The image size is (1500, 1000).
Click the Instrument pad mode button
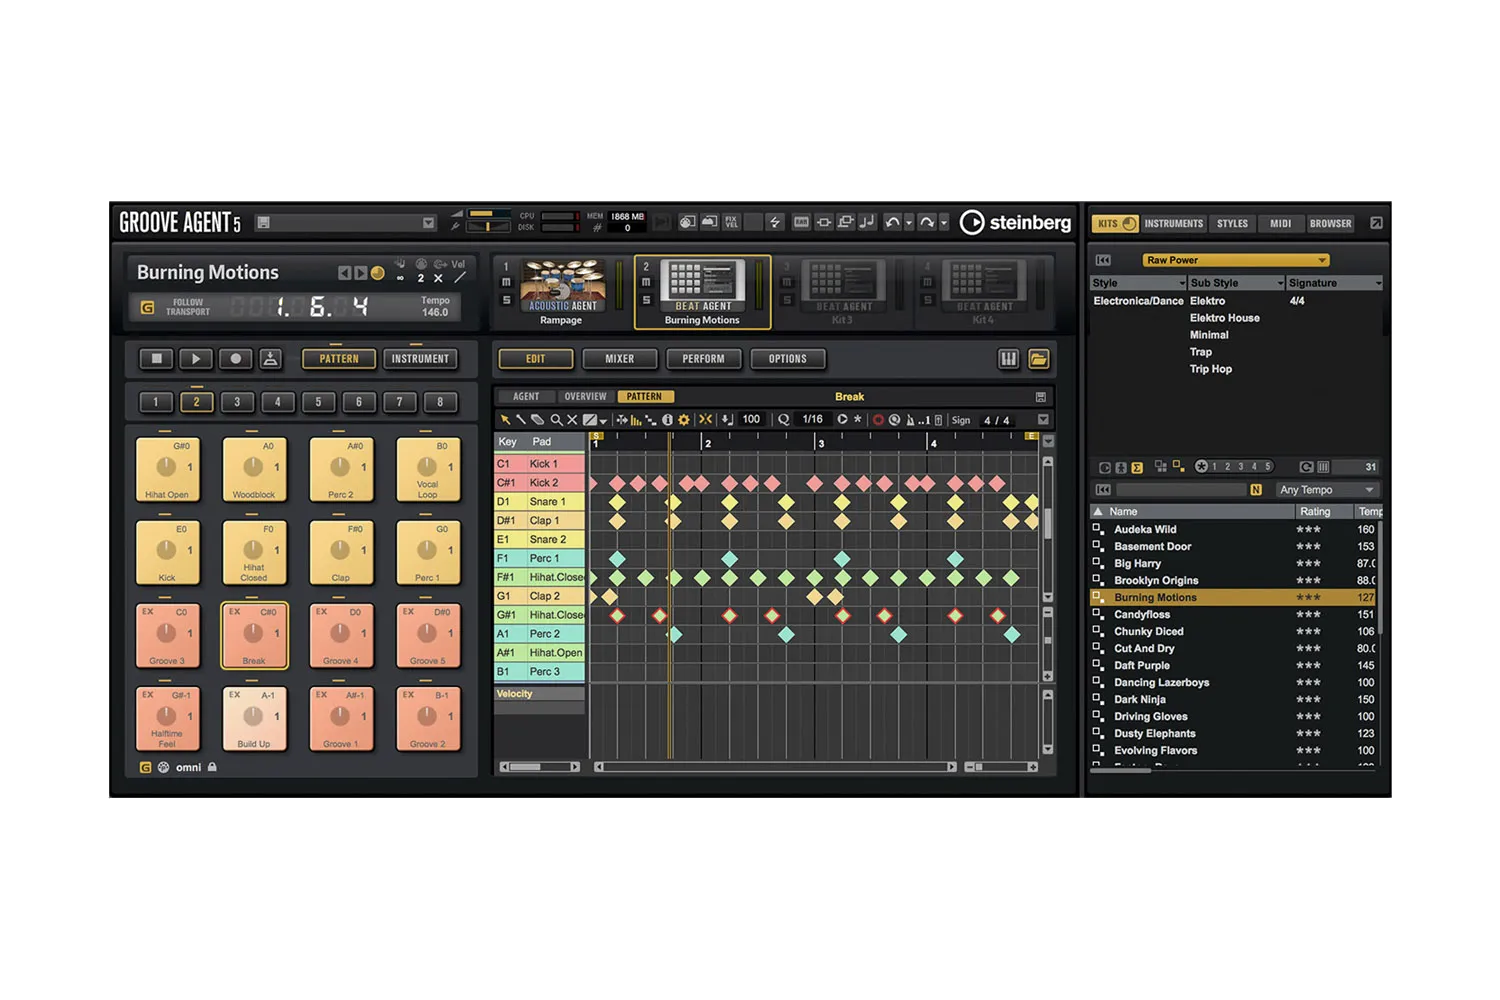click(x=420, y=359)
